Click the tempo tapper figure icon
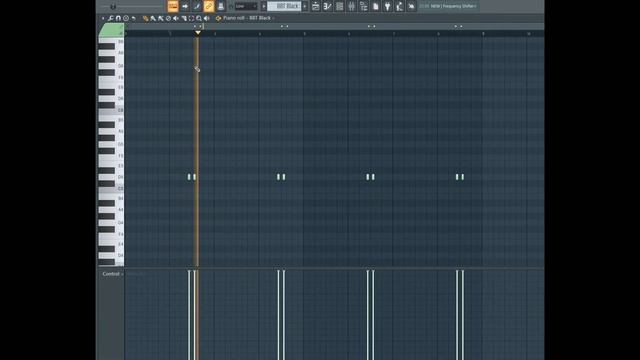This screenshot has height=360, width=640. [400, 6]
